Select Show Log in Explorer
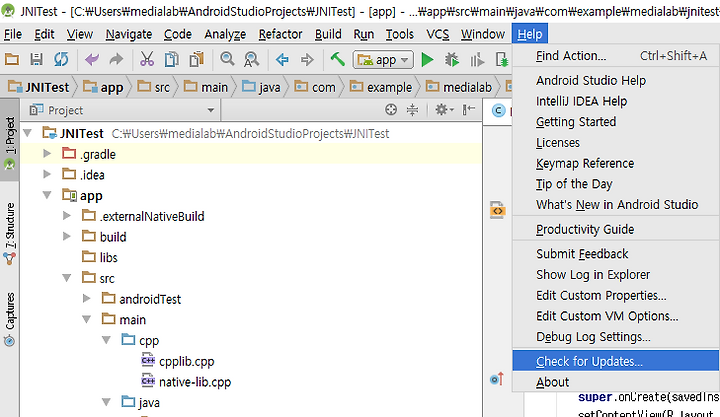 pyautogui.click(x=615, y=275)
